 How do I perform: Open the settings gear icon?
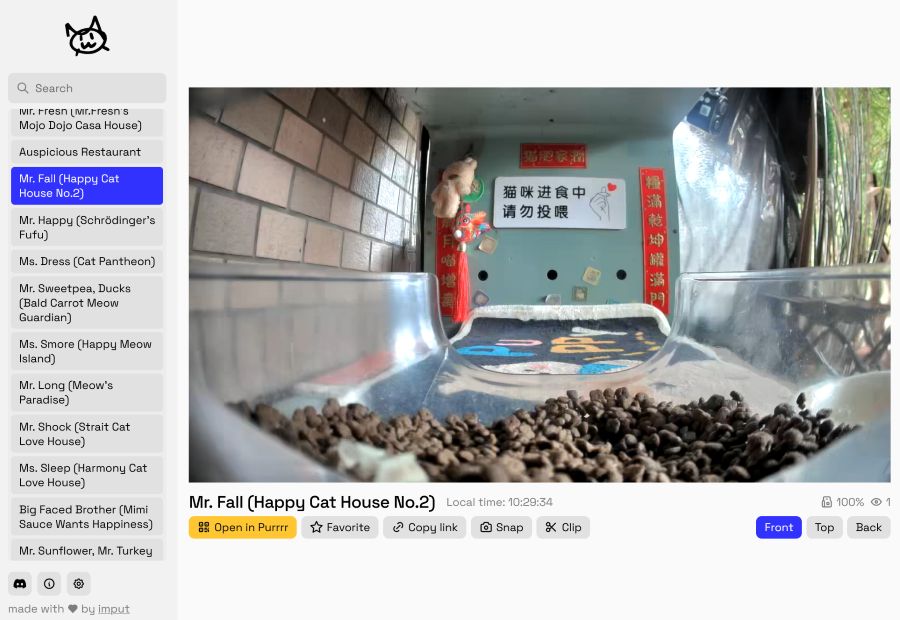coord(79,583)
